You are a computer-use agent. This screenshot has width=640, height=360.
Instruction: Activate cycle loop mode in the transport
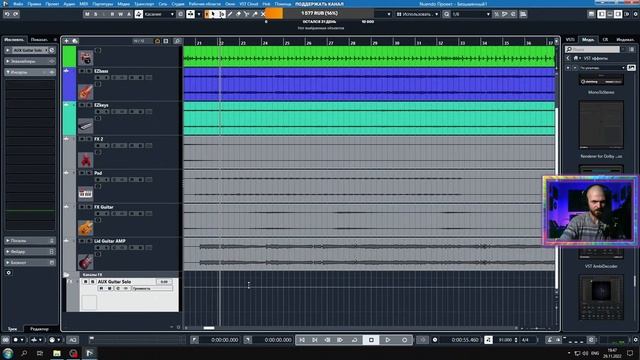pos(354,340)
